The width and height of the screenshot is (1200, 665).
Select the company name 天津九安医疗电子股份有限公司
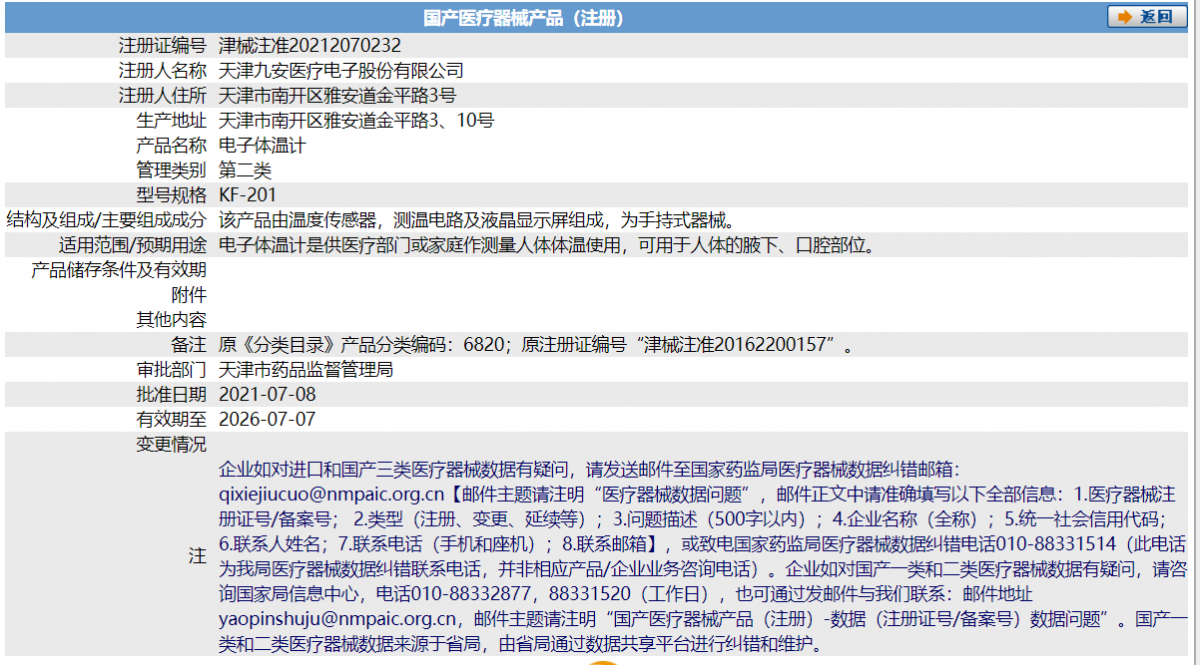point(341,69)
